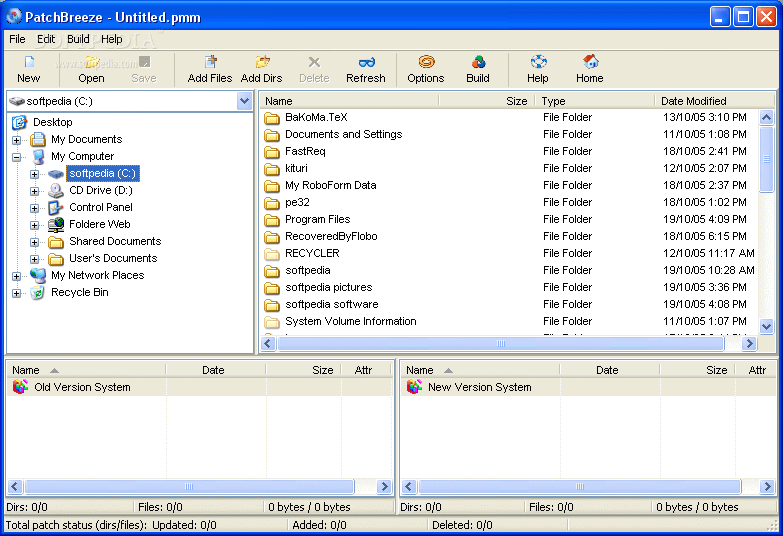Click file list scroll down arrow
This screenshot has height=536, width=783.
click(x=767, y=326)
